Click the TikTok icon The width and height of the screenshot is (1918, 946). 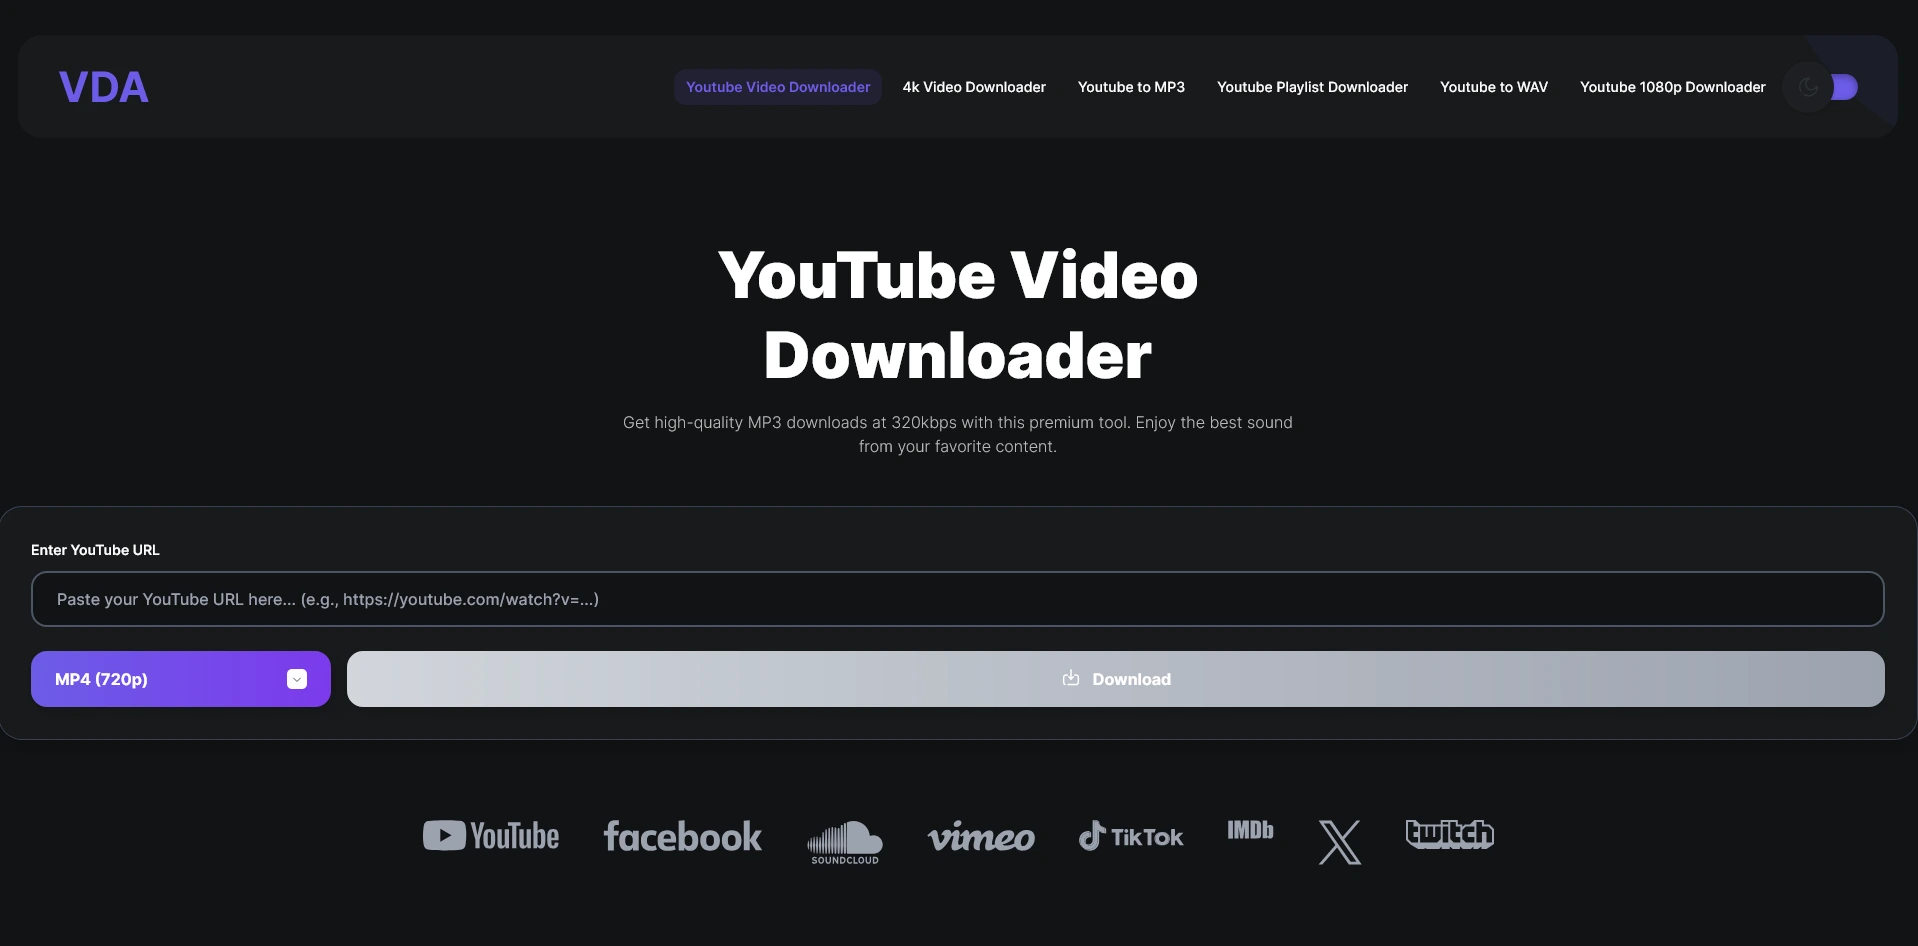[1130, 835]
